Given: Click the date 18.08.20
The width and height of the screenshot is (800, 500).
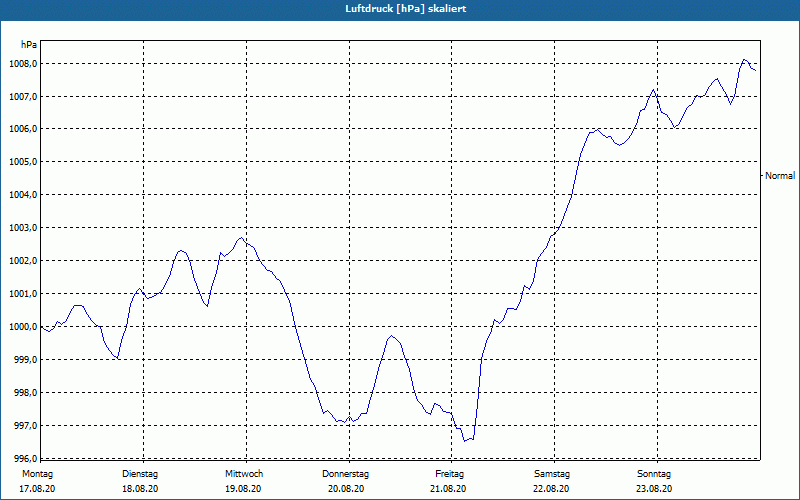Looking at the screenshot, I should (140, 489).
